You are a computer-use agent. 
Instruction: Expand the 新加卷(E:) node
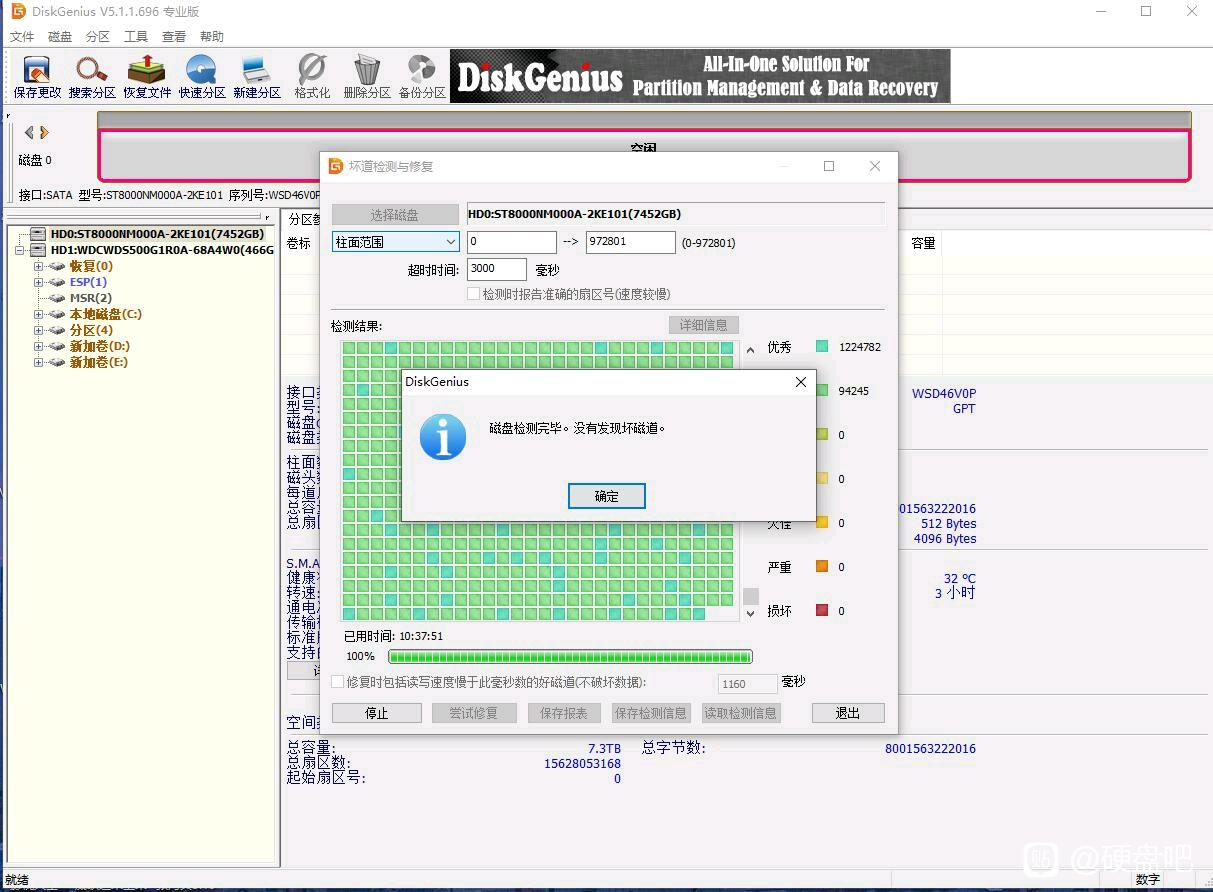tap(38, 362)
